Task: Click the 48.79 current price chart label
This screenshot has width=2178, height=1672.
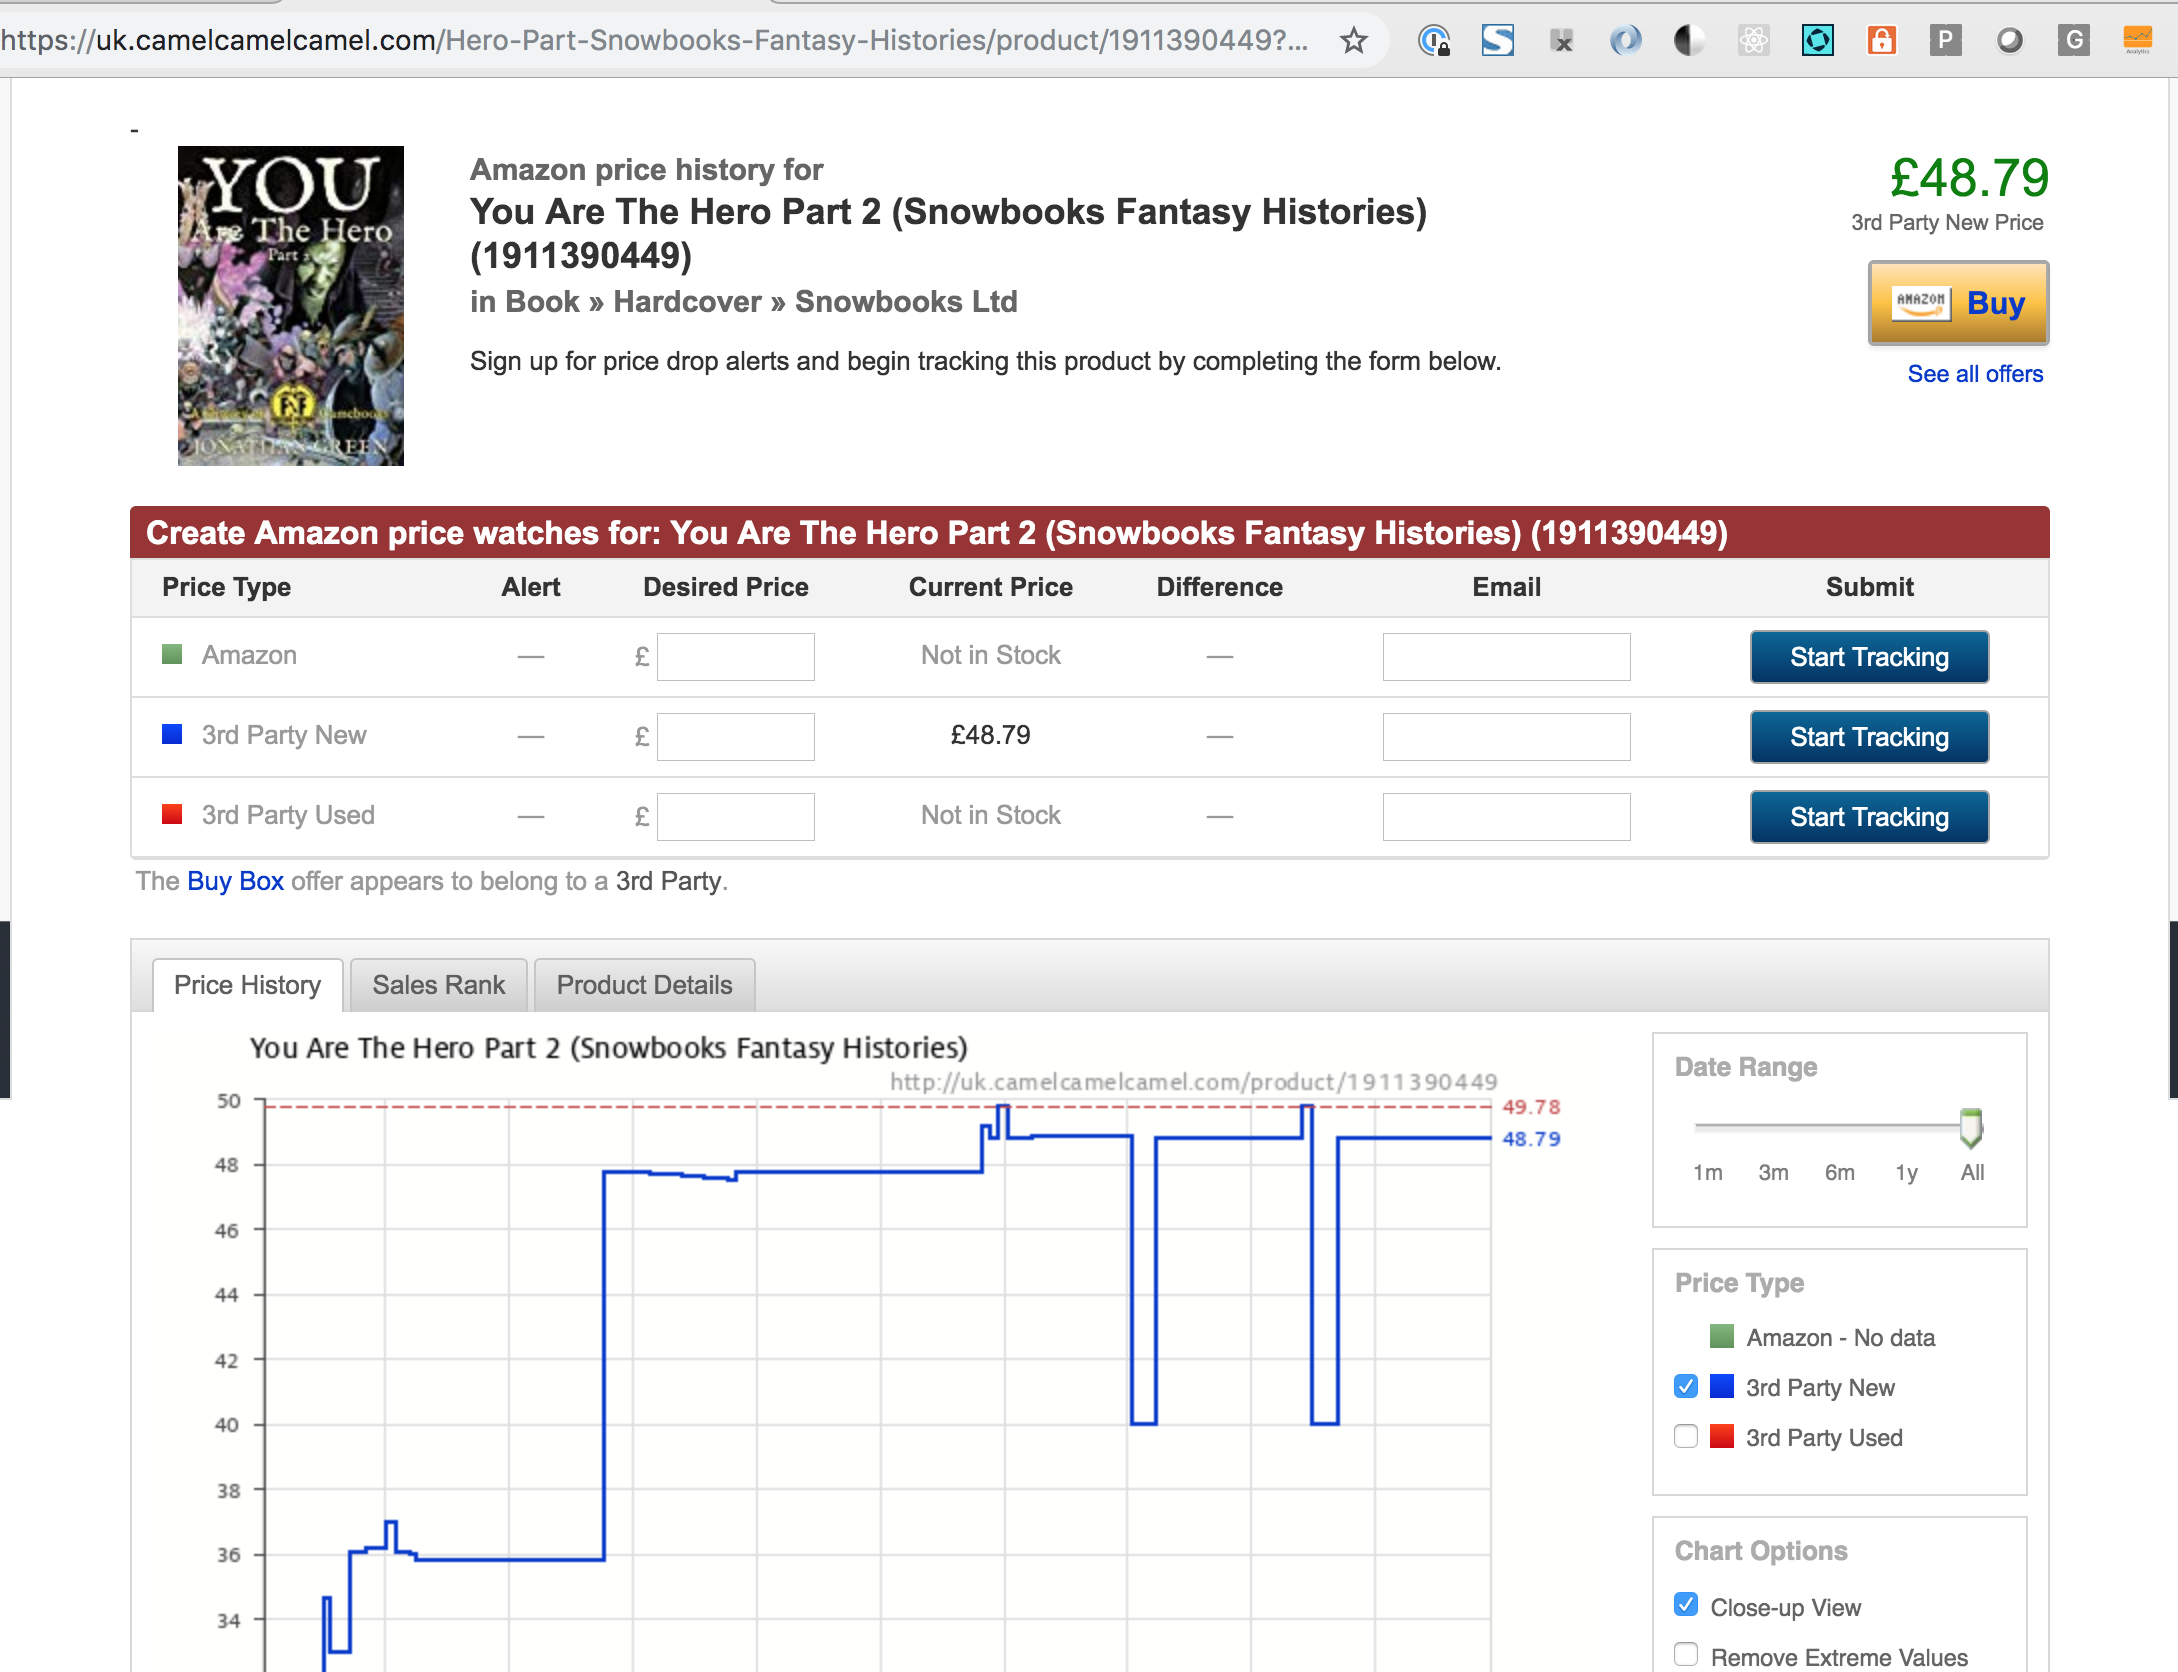Action: [1531, 1139]
